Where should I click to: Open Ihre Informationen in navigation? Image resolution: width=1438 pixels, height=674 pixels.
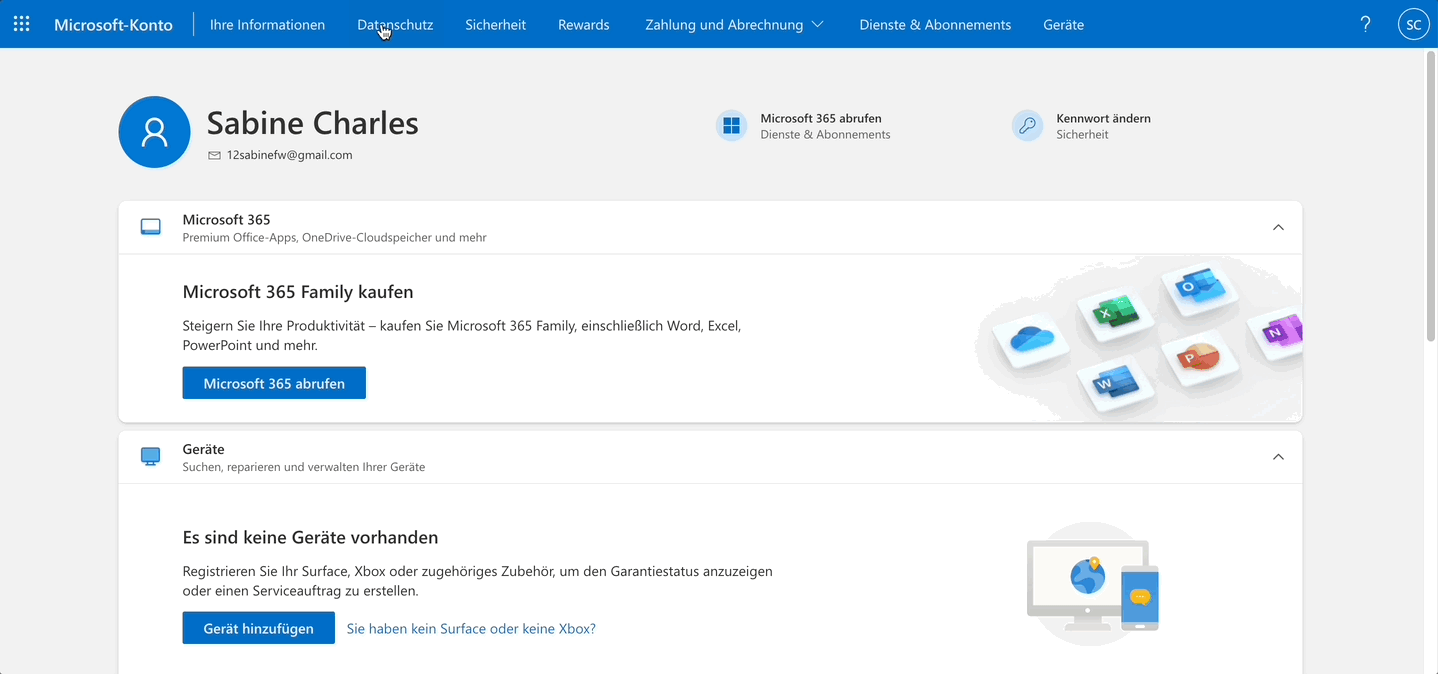[x=267, y=25]
